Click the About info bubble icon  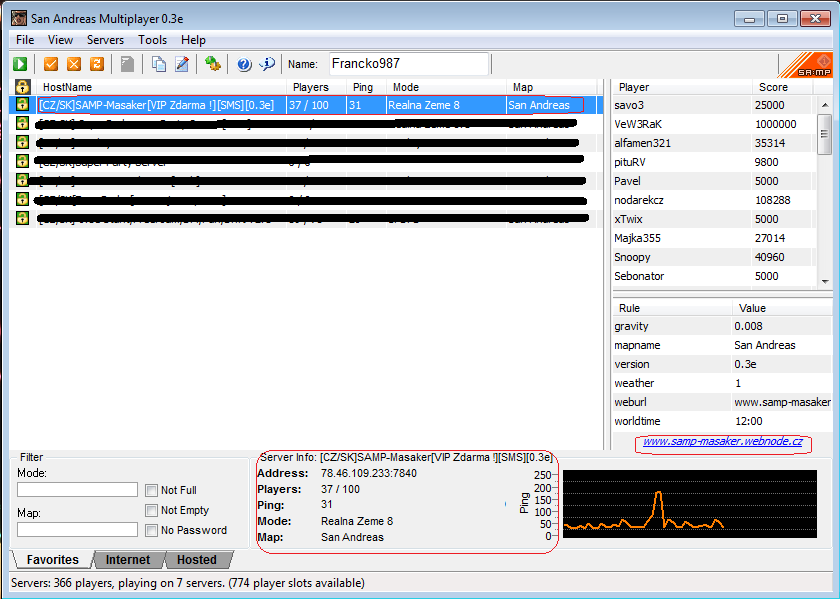point(267,64)
